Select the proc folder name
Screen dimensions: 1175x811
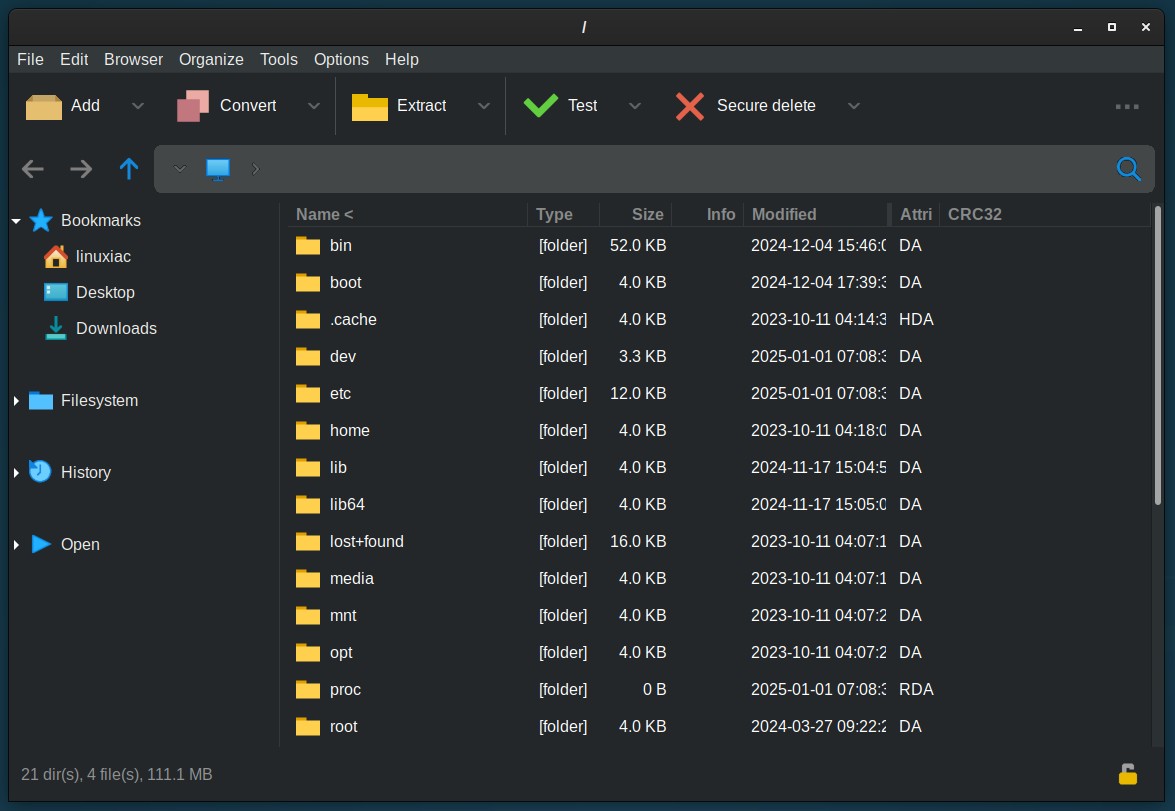(x=345, y=690)
